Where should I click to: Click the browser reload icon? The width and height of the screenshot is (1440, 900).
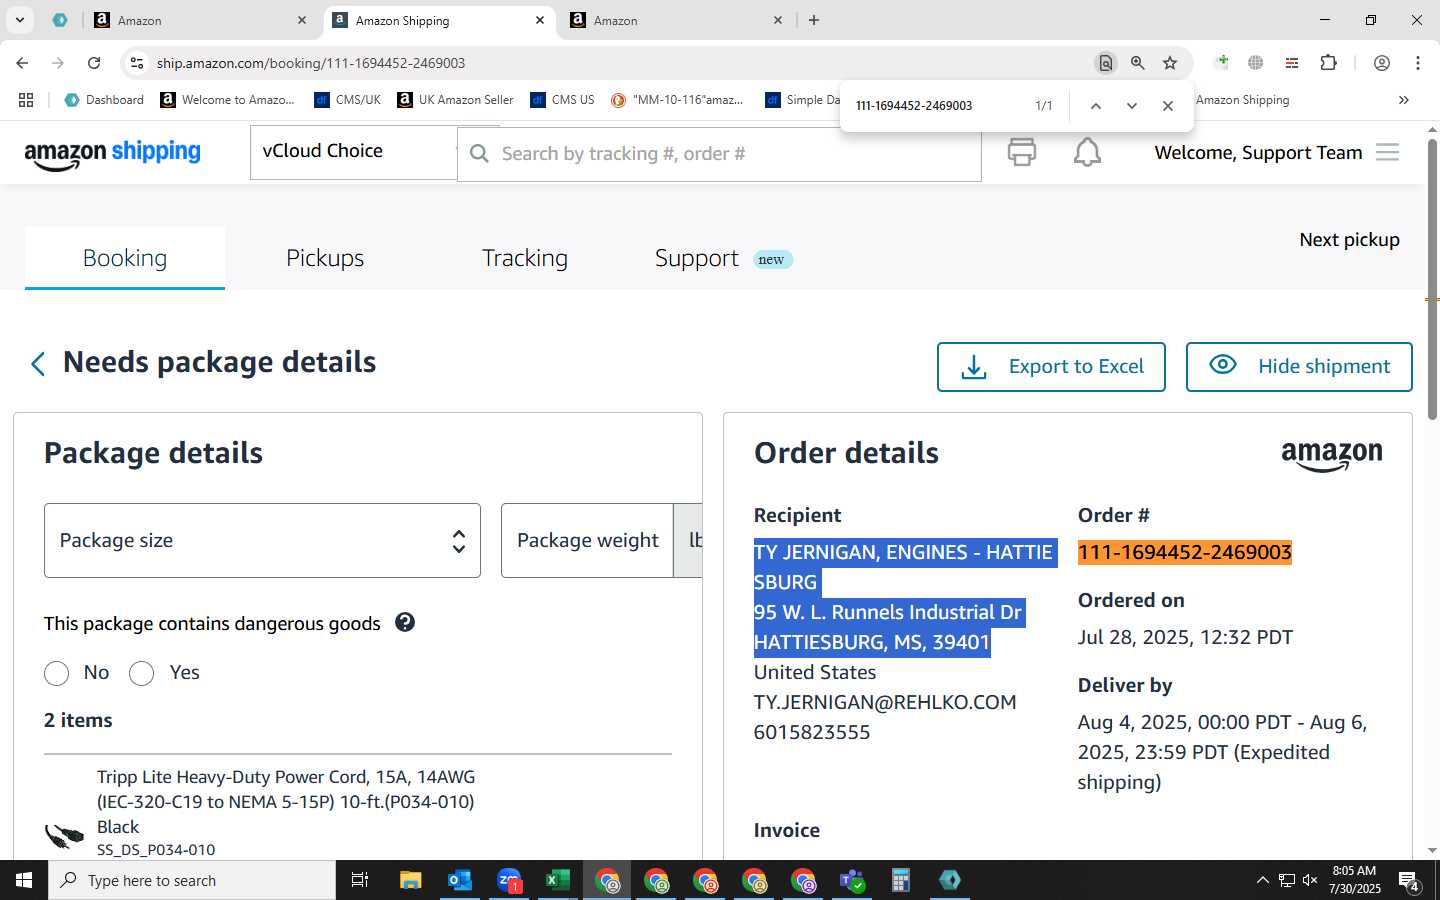(94, 63)
